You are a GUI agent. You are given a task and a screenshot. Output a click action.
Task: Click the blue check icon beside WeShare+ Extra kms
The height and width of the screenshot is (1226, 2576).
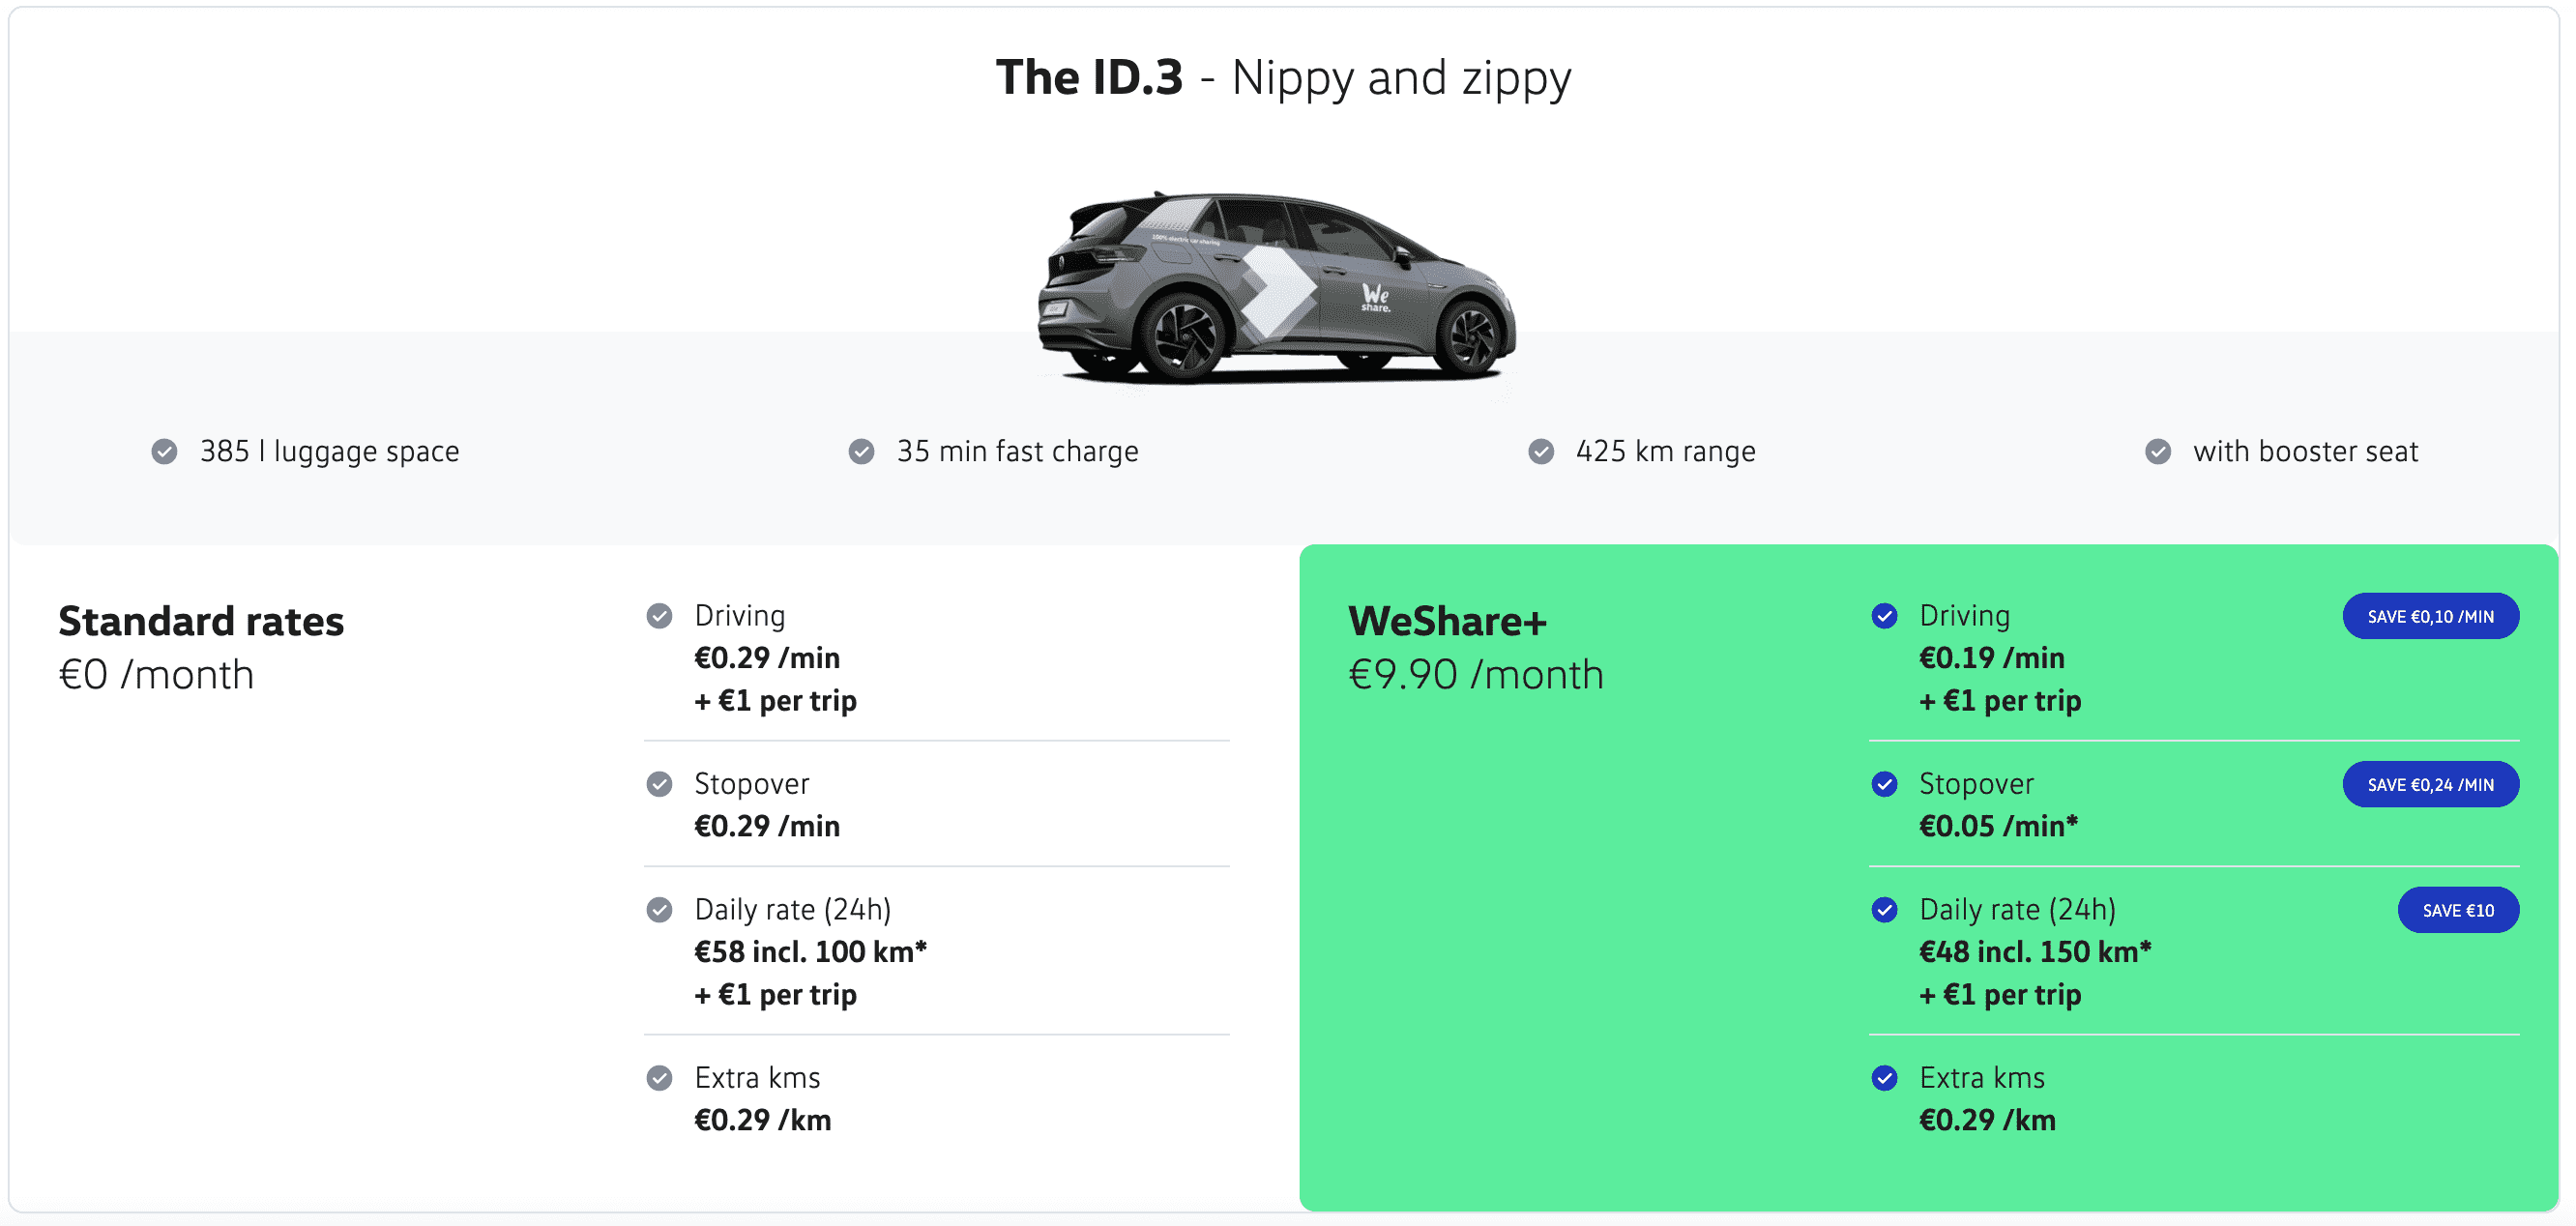coord(1884,1078)
